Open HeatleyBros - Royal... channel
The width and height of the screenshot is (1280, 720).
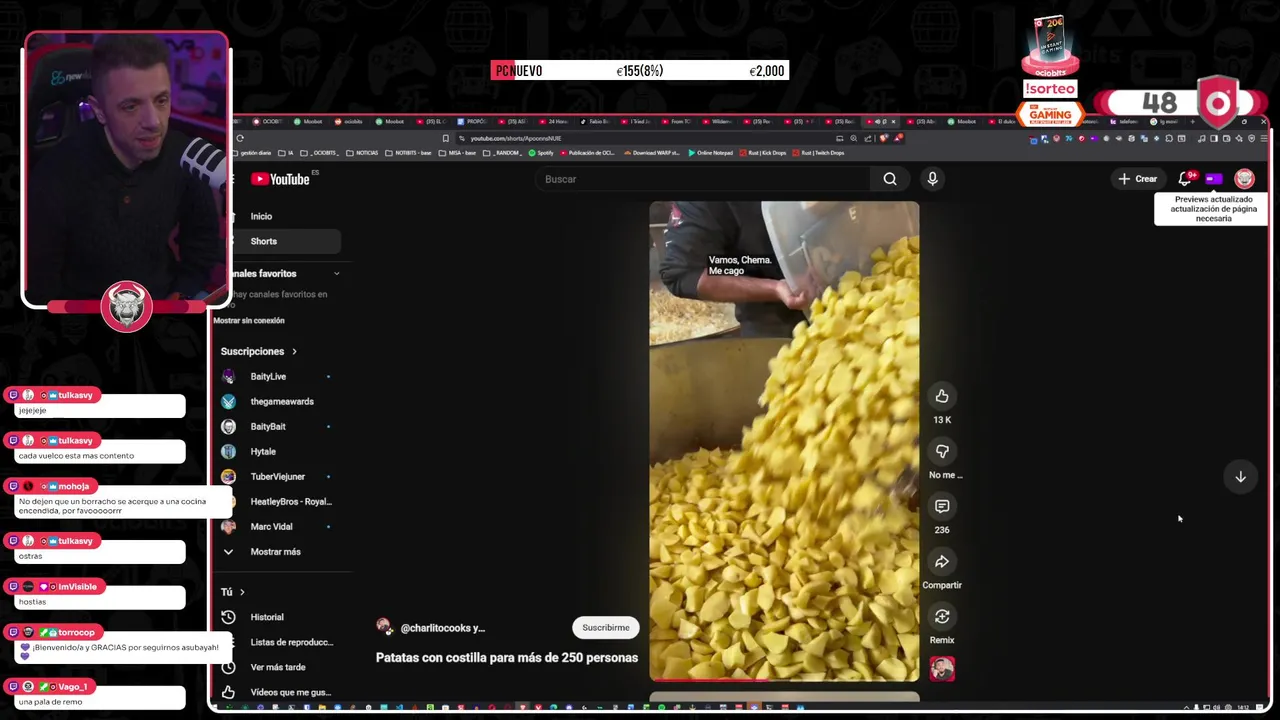click(290, 501)
